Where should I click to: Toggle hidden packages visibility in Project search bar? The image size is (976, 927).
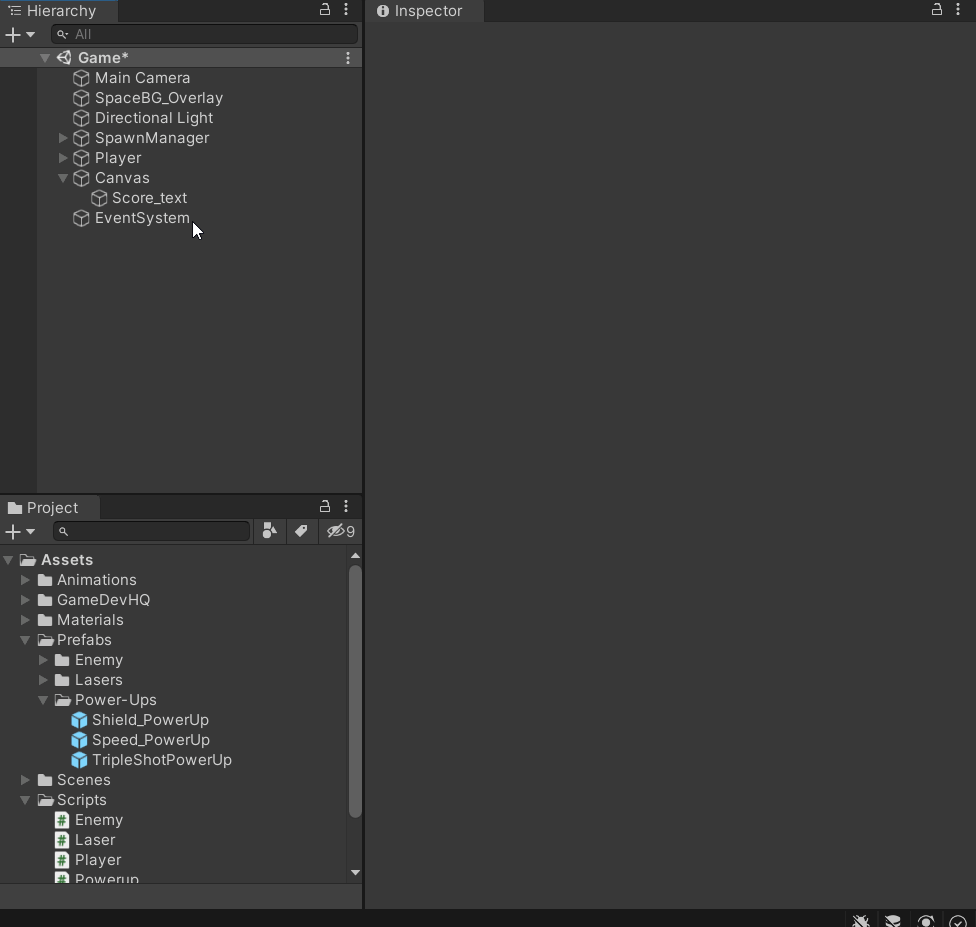tap(339, 531)
